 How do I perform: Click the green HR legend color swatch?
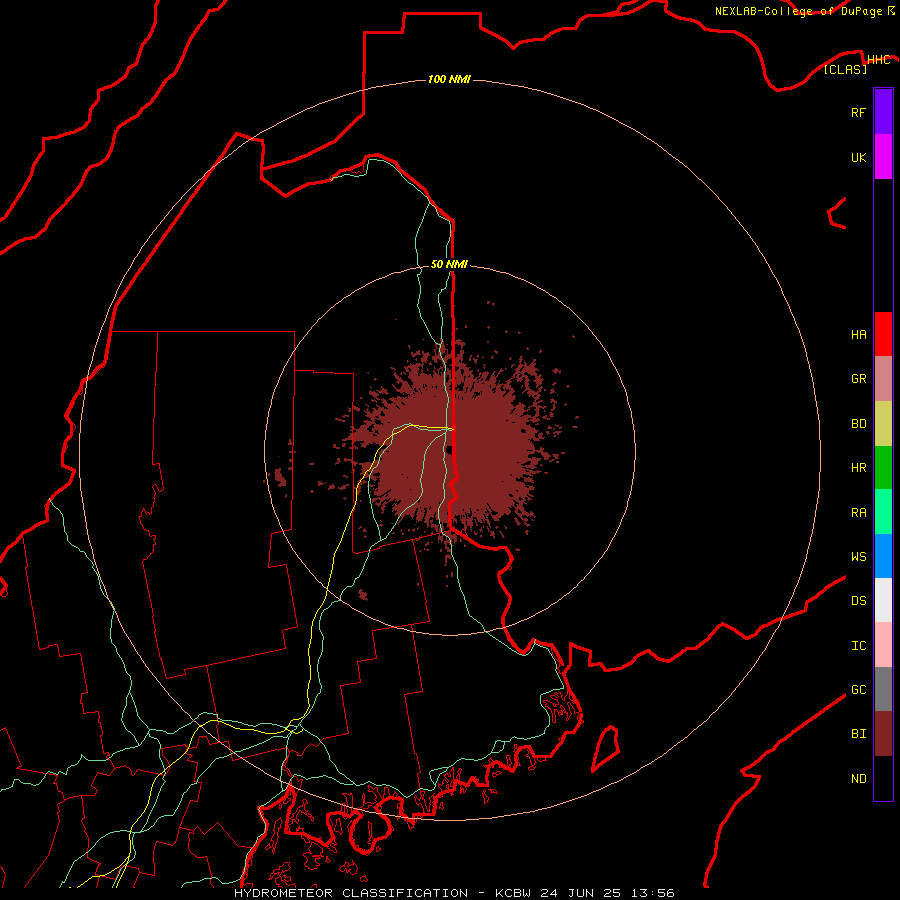coord(883,468)
